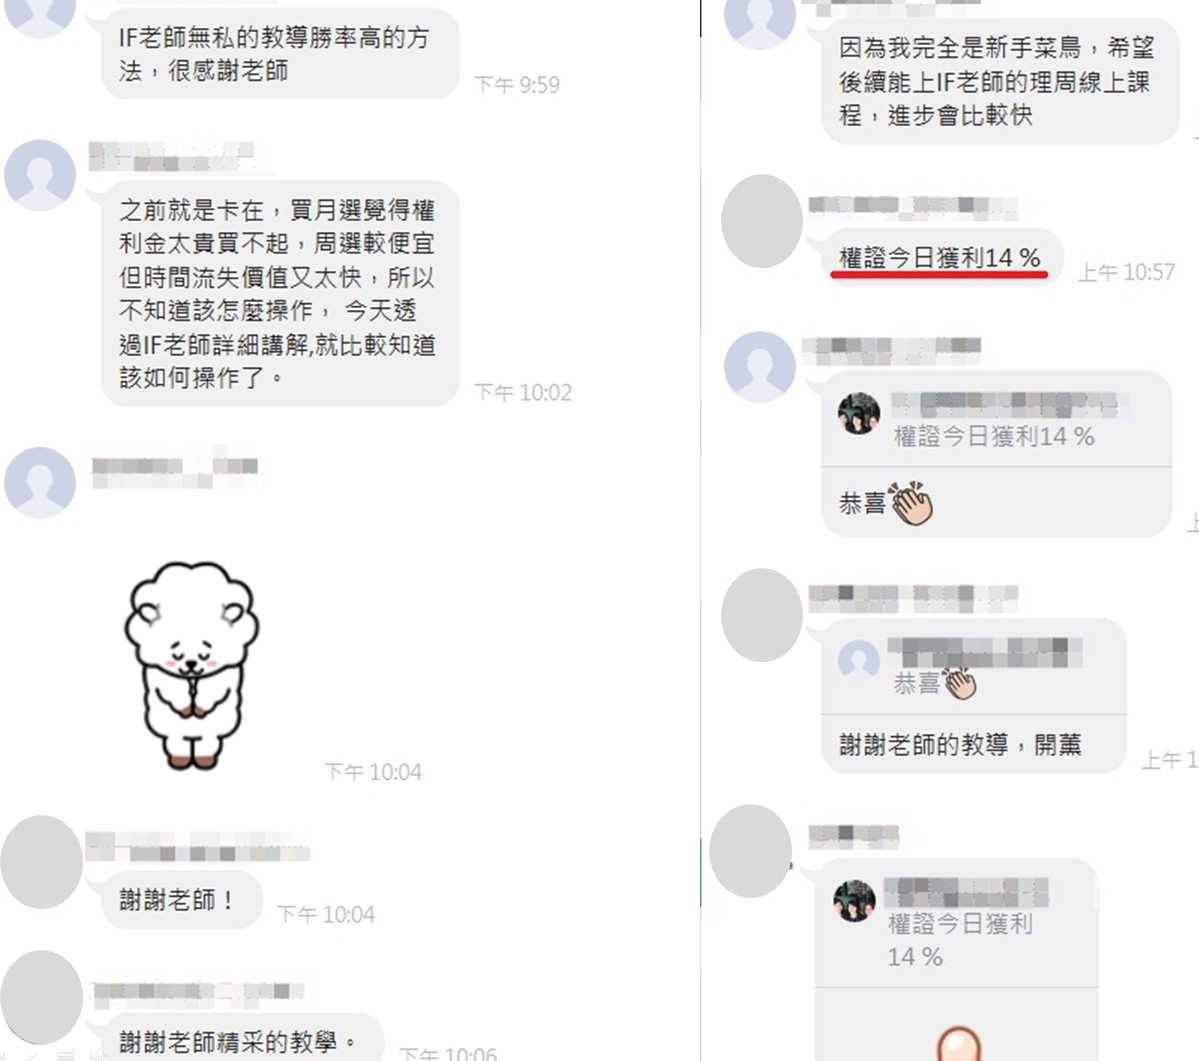
Task: Click the photo avatar in the bottom quoted 權證今日獲利 reply
Action: (x=854, y=900)
